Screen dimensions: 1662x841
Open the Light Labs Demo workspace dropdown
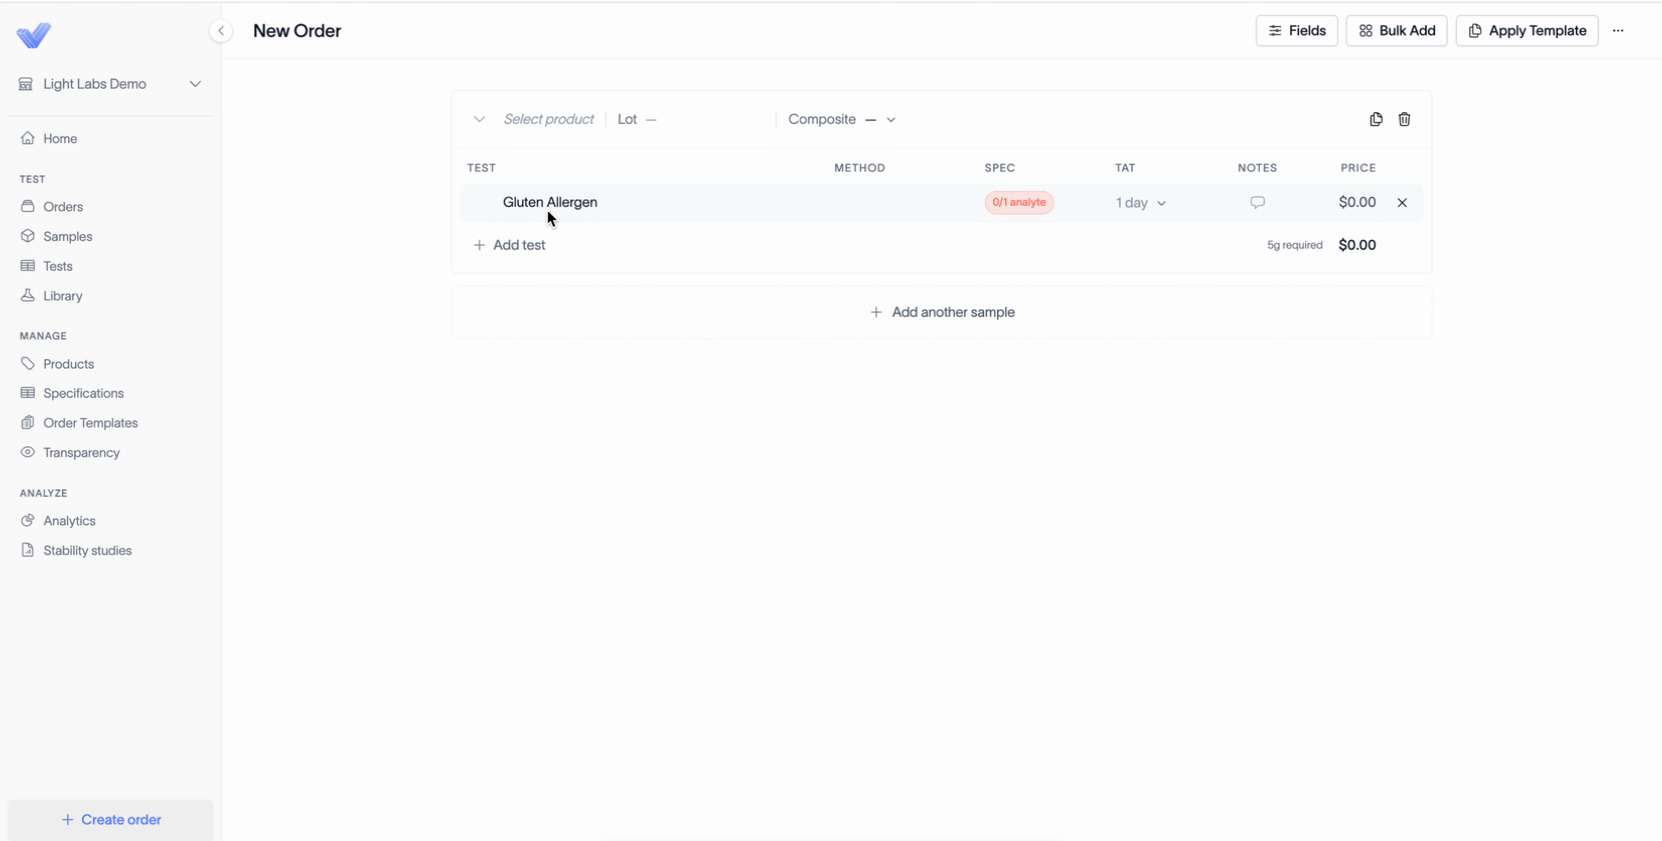tap(110, 84)
